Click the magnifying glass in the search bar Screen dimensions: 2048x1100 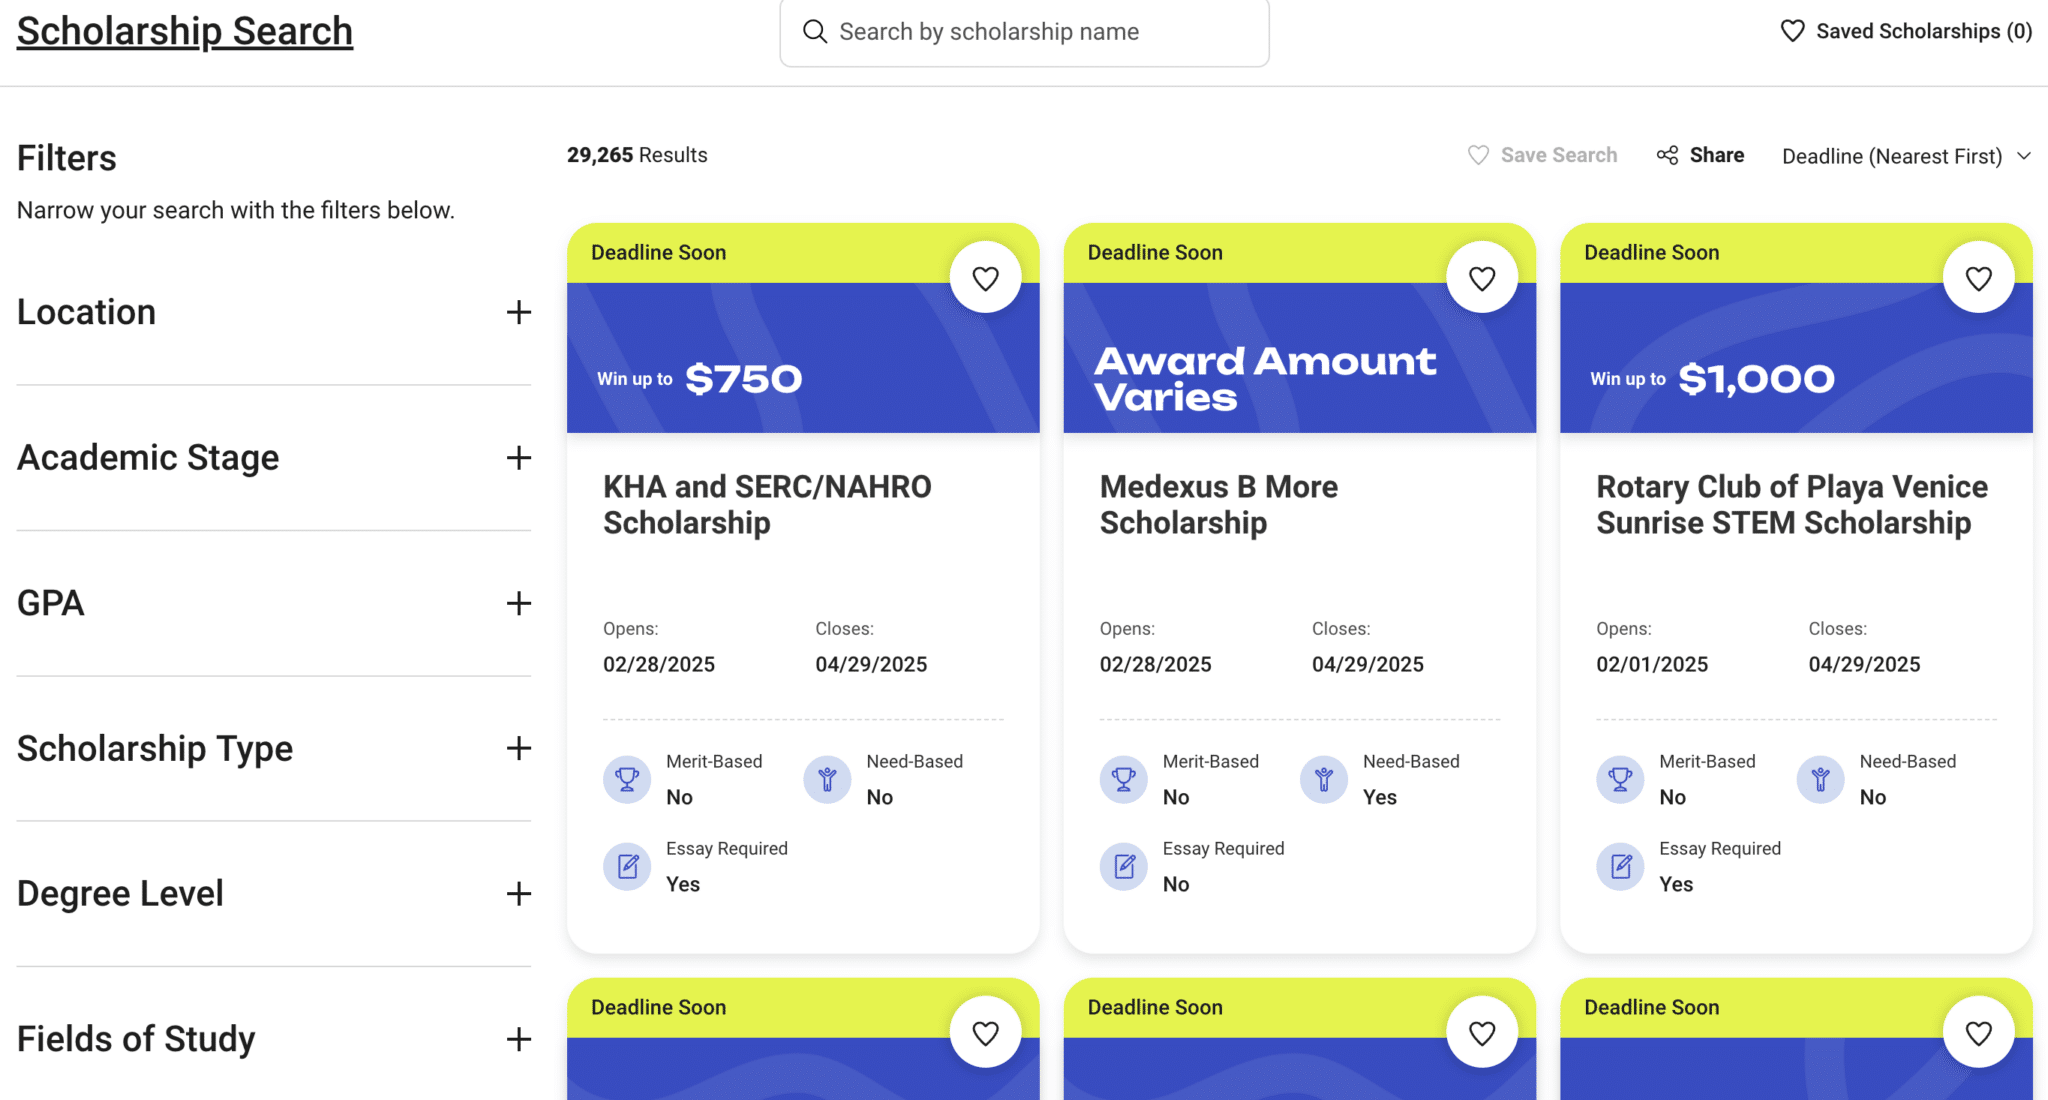coord(814,31)
